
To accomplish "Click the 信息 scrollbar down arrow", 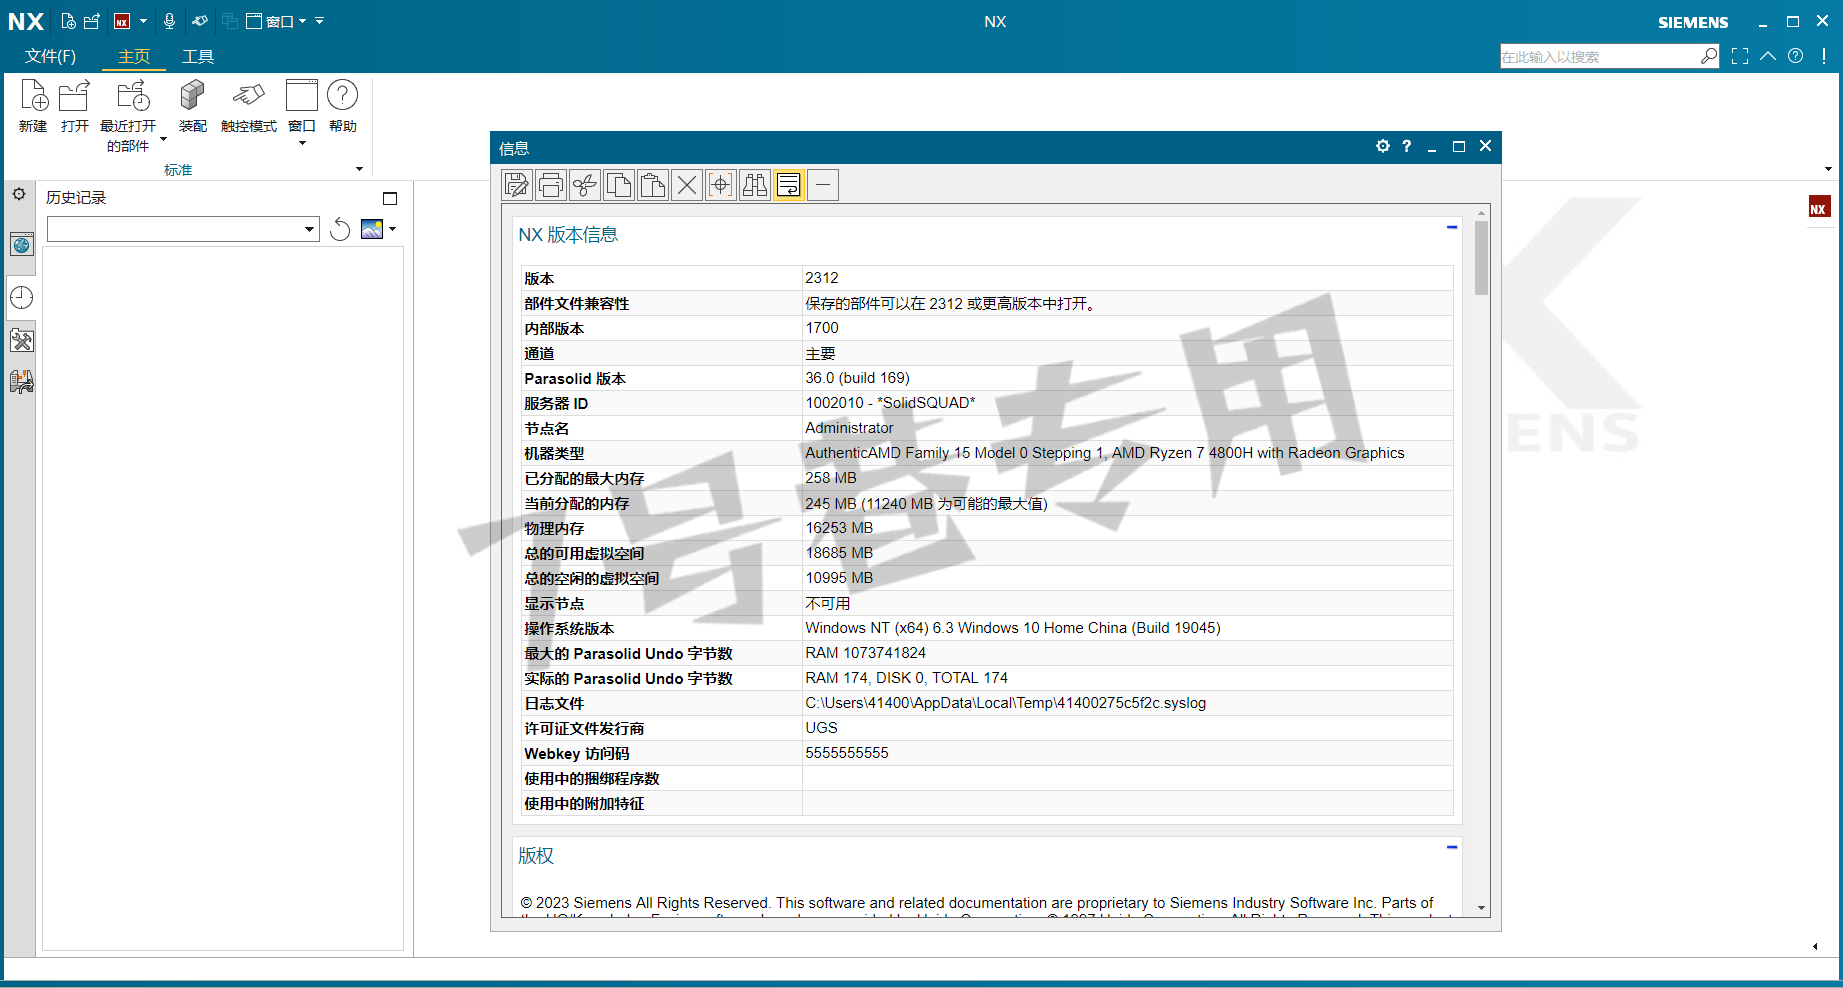I will tap(1481, 908).
